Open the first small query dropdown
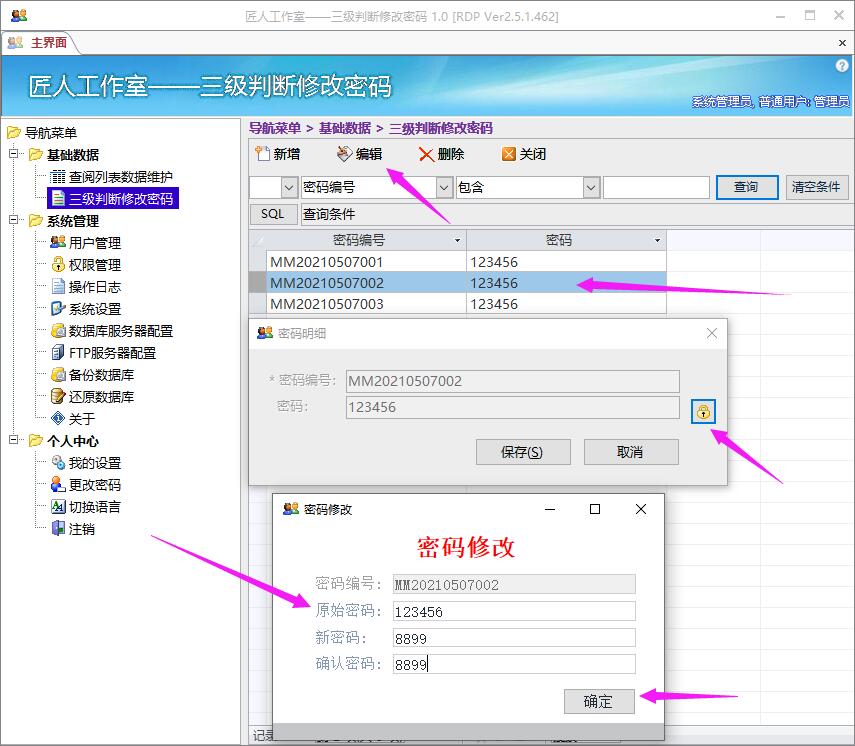The height and width of the screenshot is (746, 855). click(289, 188)
